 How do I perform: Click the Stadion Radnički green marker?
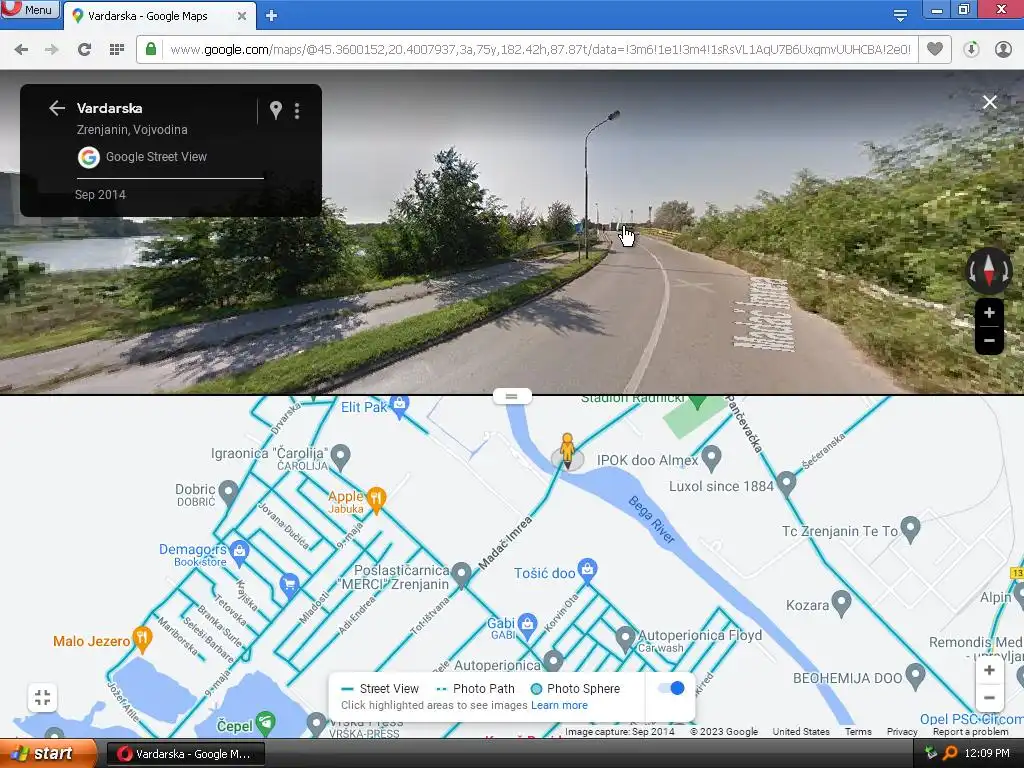(x=697, y=400)
